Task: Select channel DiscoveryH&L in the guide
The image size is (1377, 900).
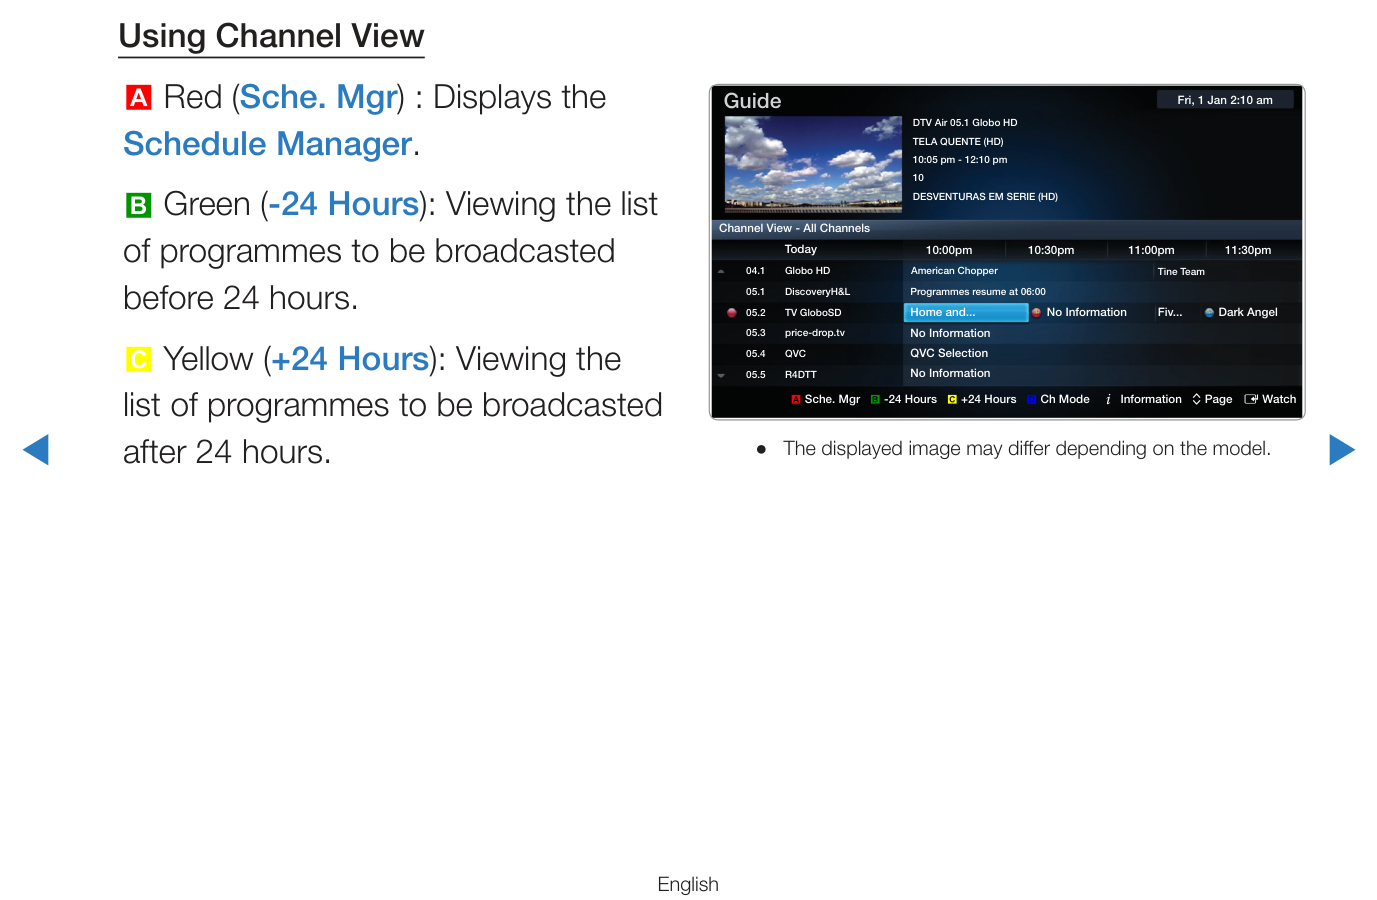Action: click(817, 292)
